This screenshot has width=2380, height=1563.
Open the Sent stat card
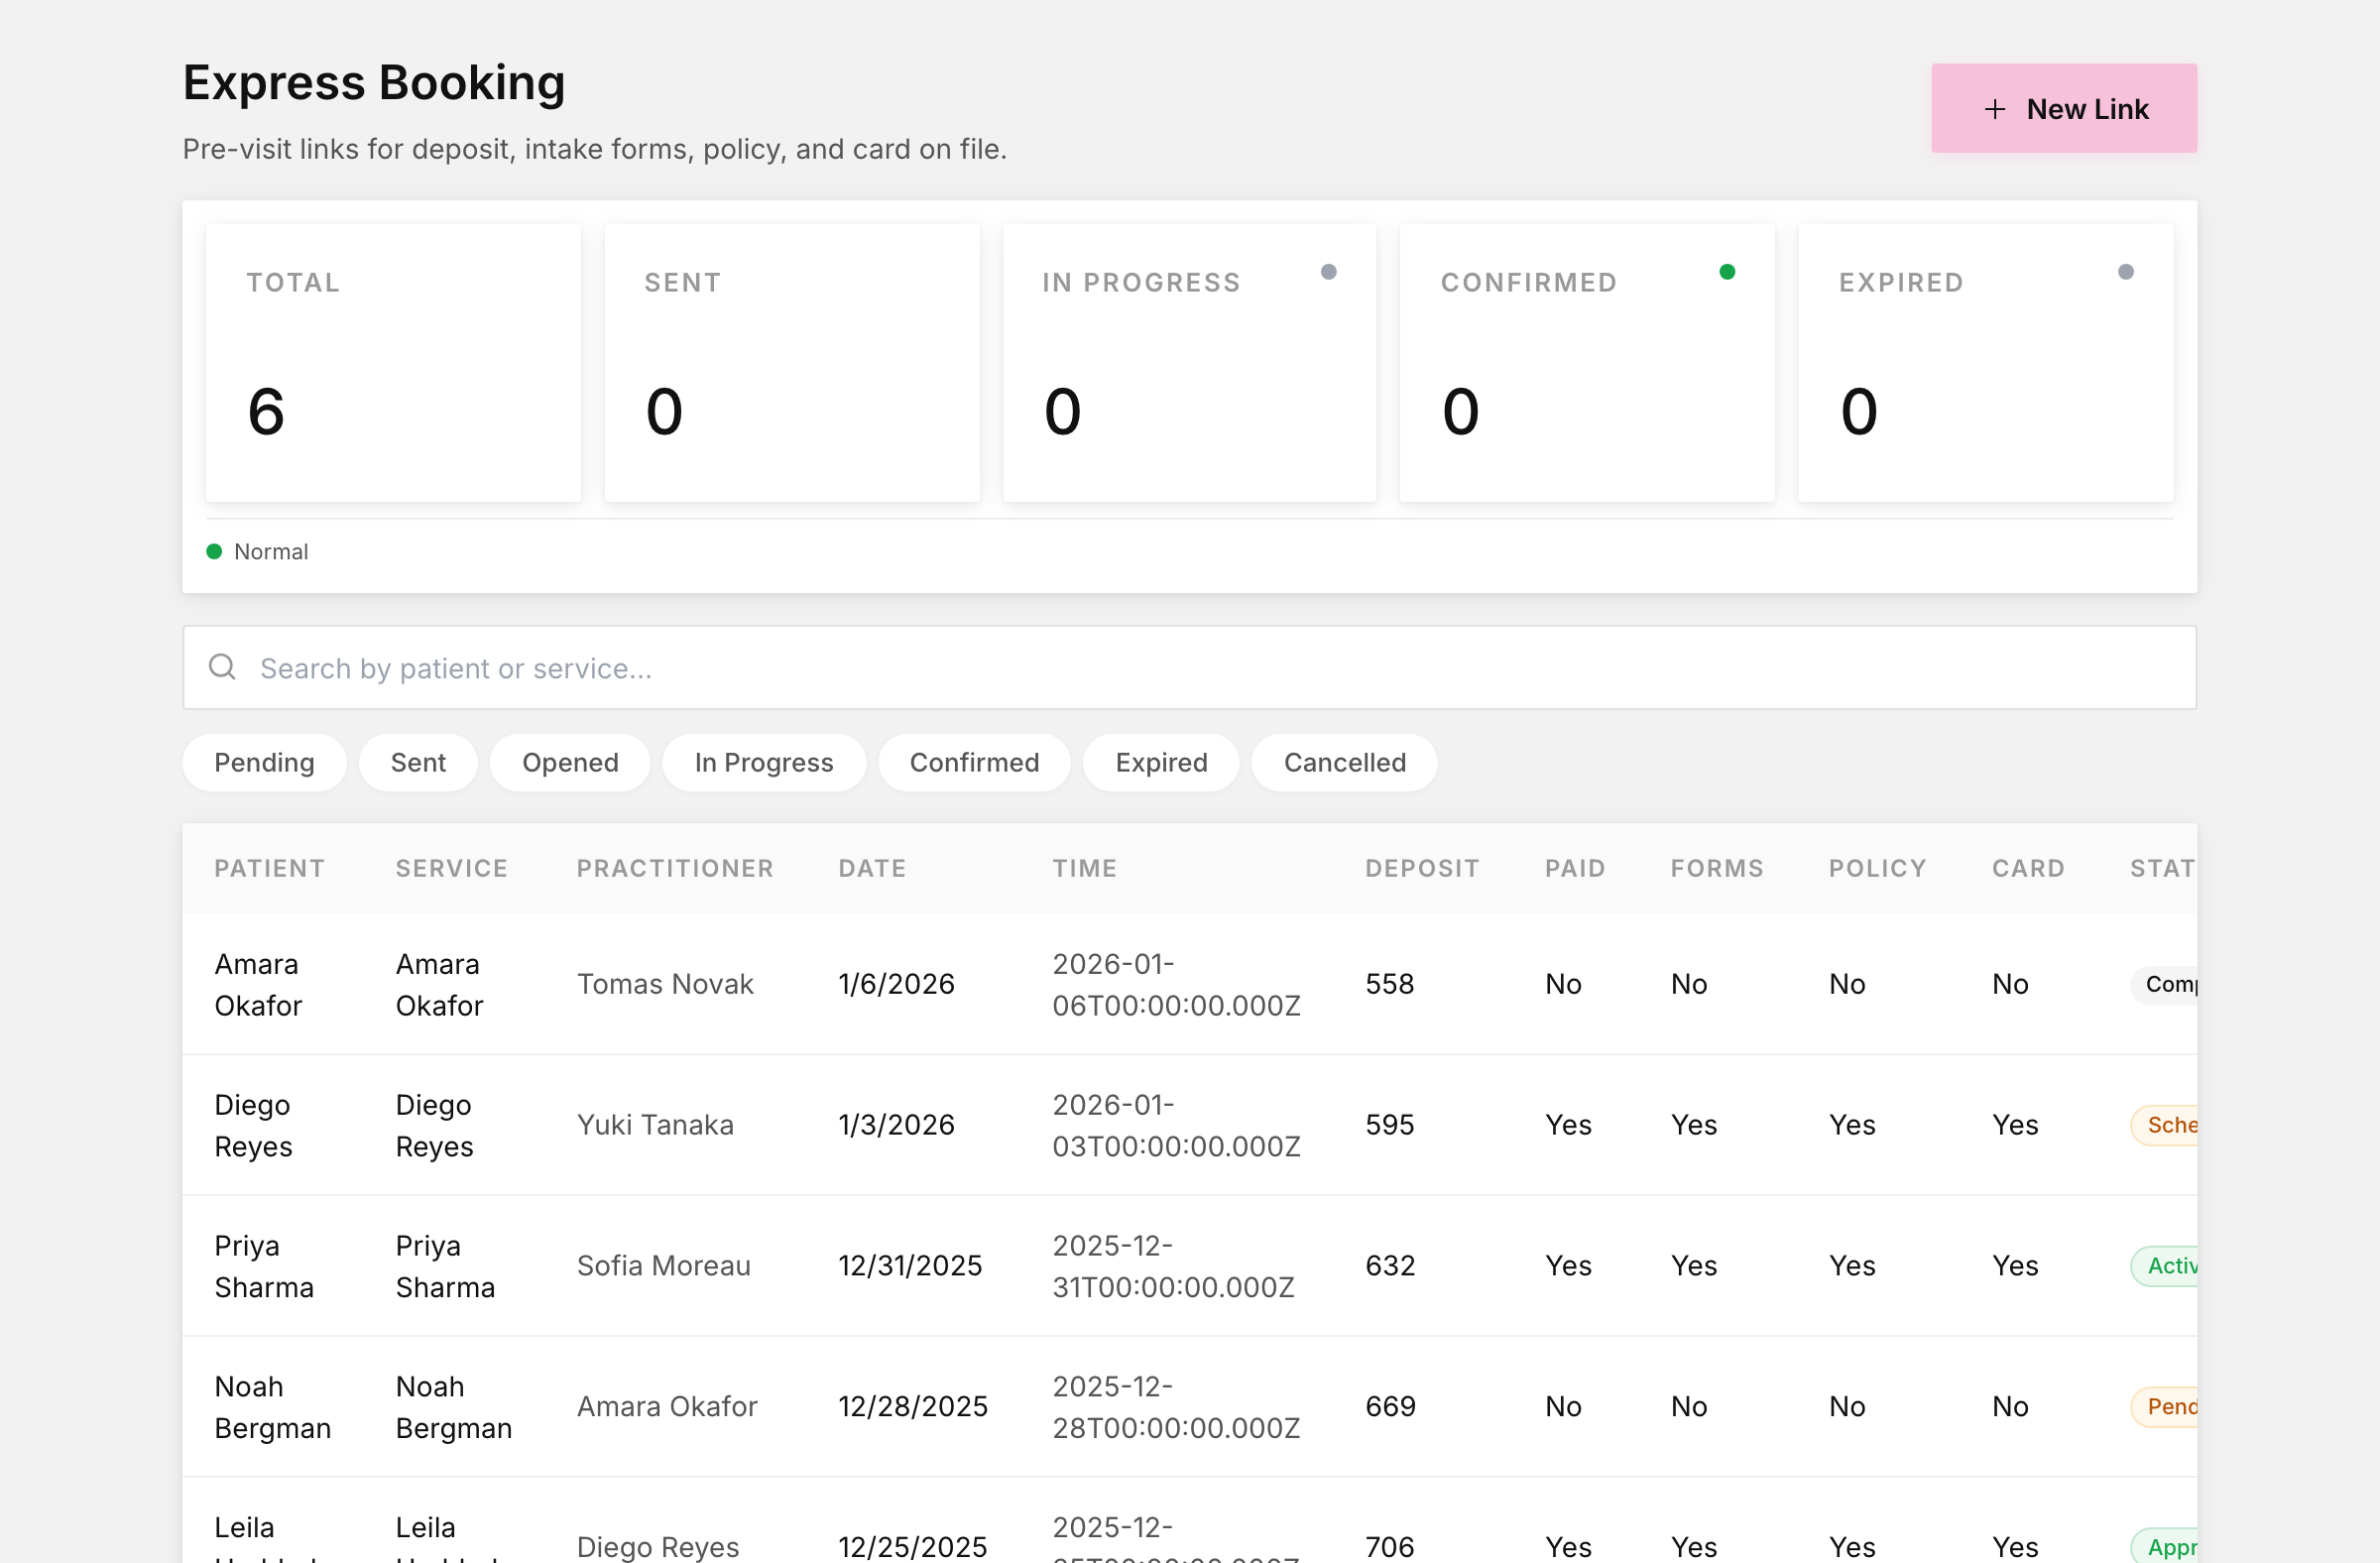(x=791, y=363)
